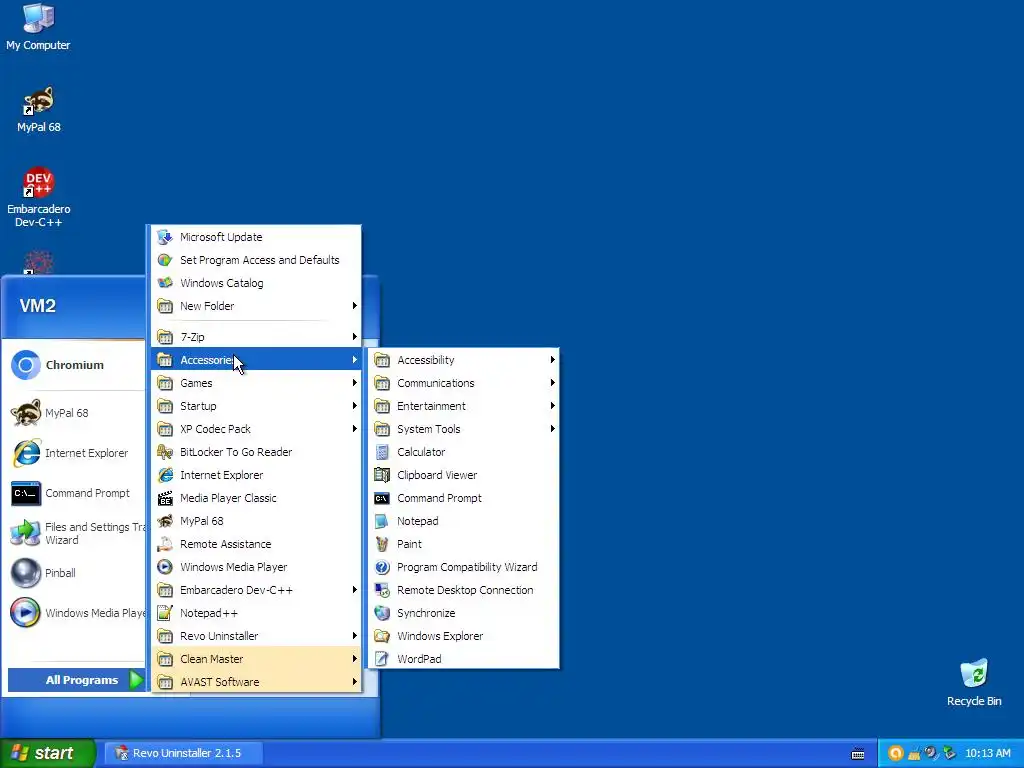Open Media Player Classic
The image size is (1024, 768).
(x=257, y=498)
